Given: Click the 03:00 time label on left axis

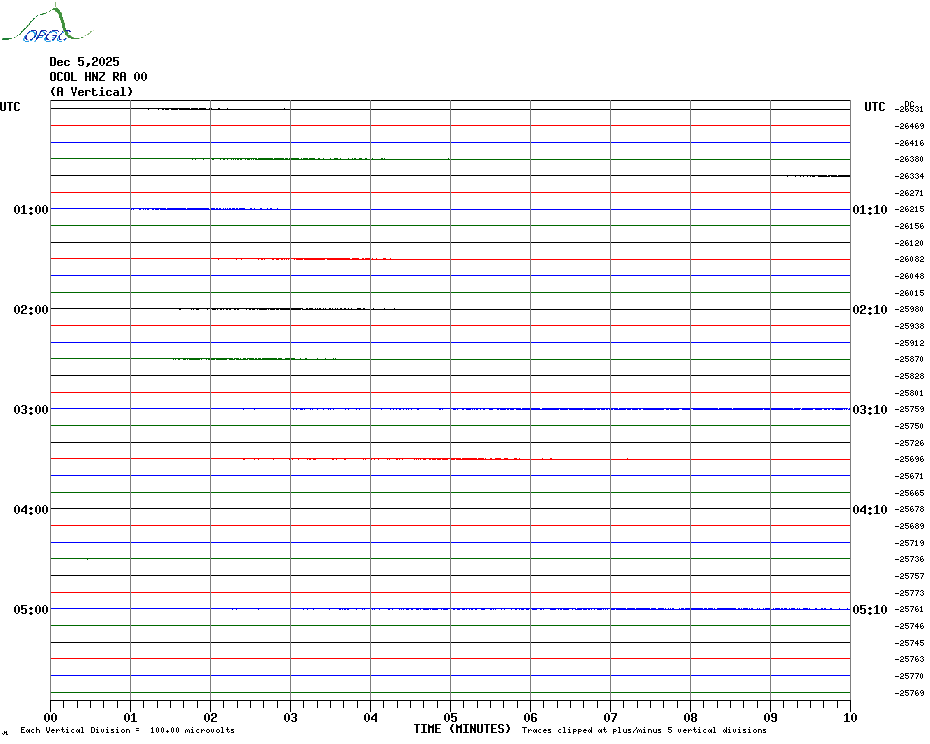Looking at the screenshot, I should tap(31, 410).
